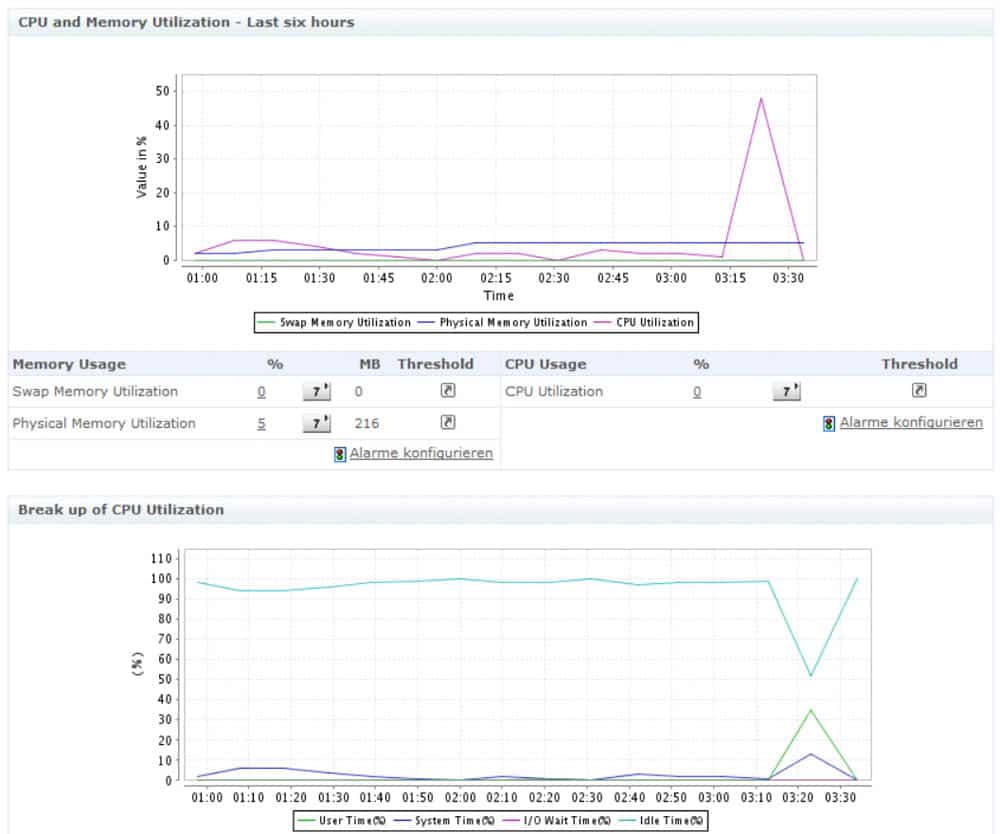This screenshot has height=834, width=1000.
Task: Click alarm icon under CPU Usage table
Action: click(x=828, y=423)
